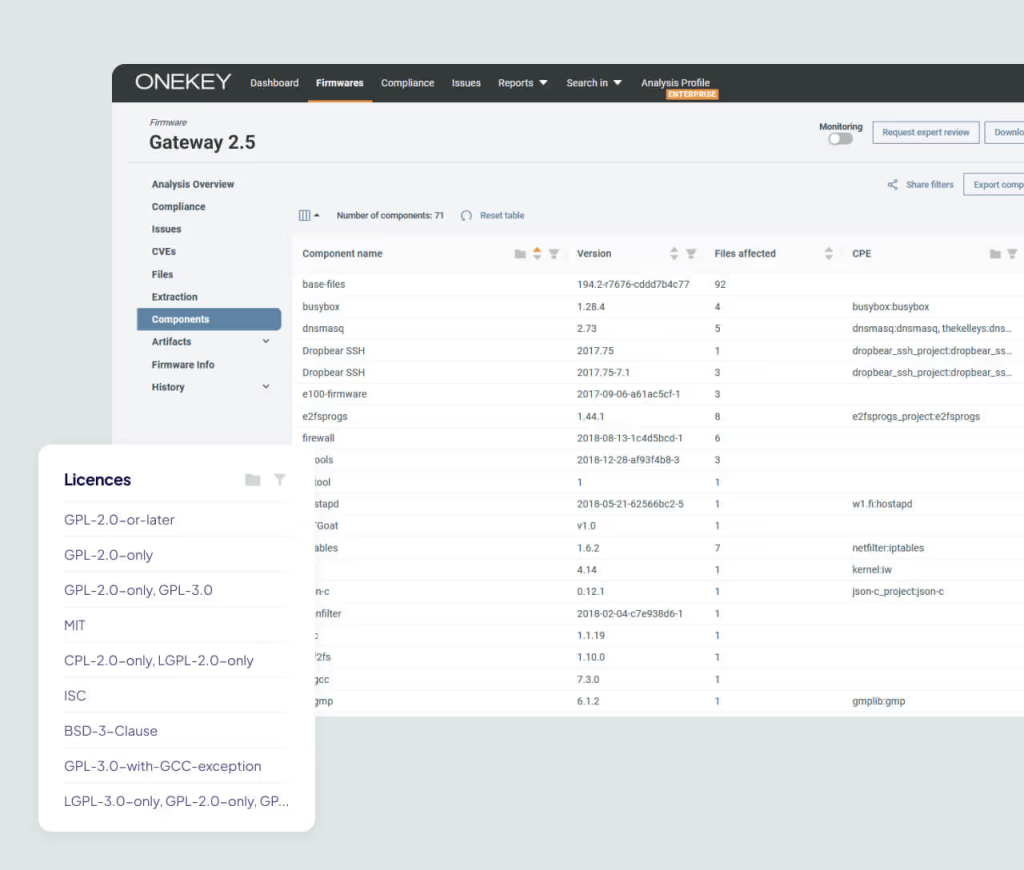Click the folder icon in Licences panel
The image size is (1024, 870).
[252, 480]
